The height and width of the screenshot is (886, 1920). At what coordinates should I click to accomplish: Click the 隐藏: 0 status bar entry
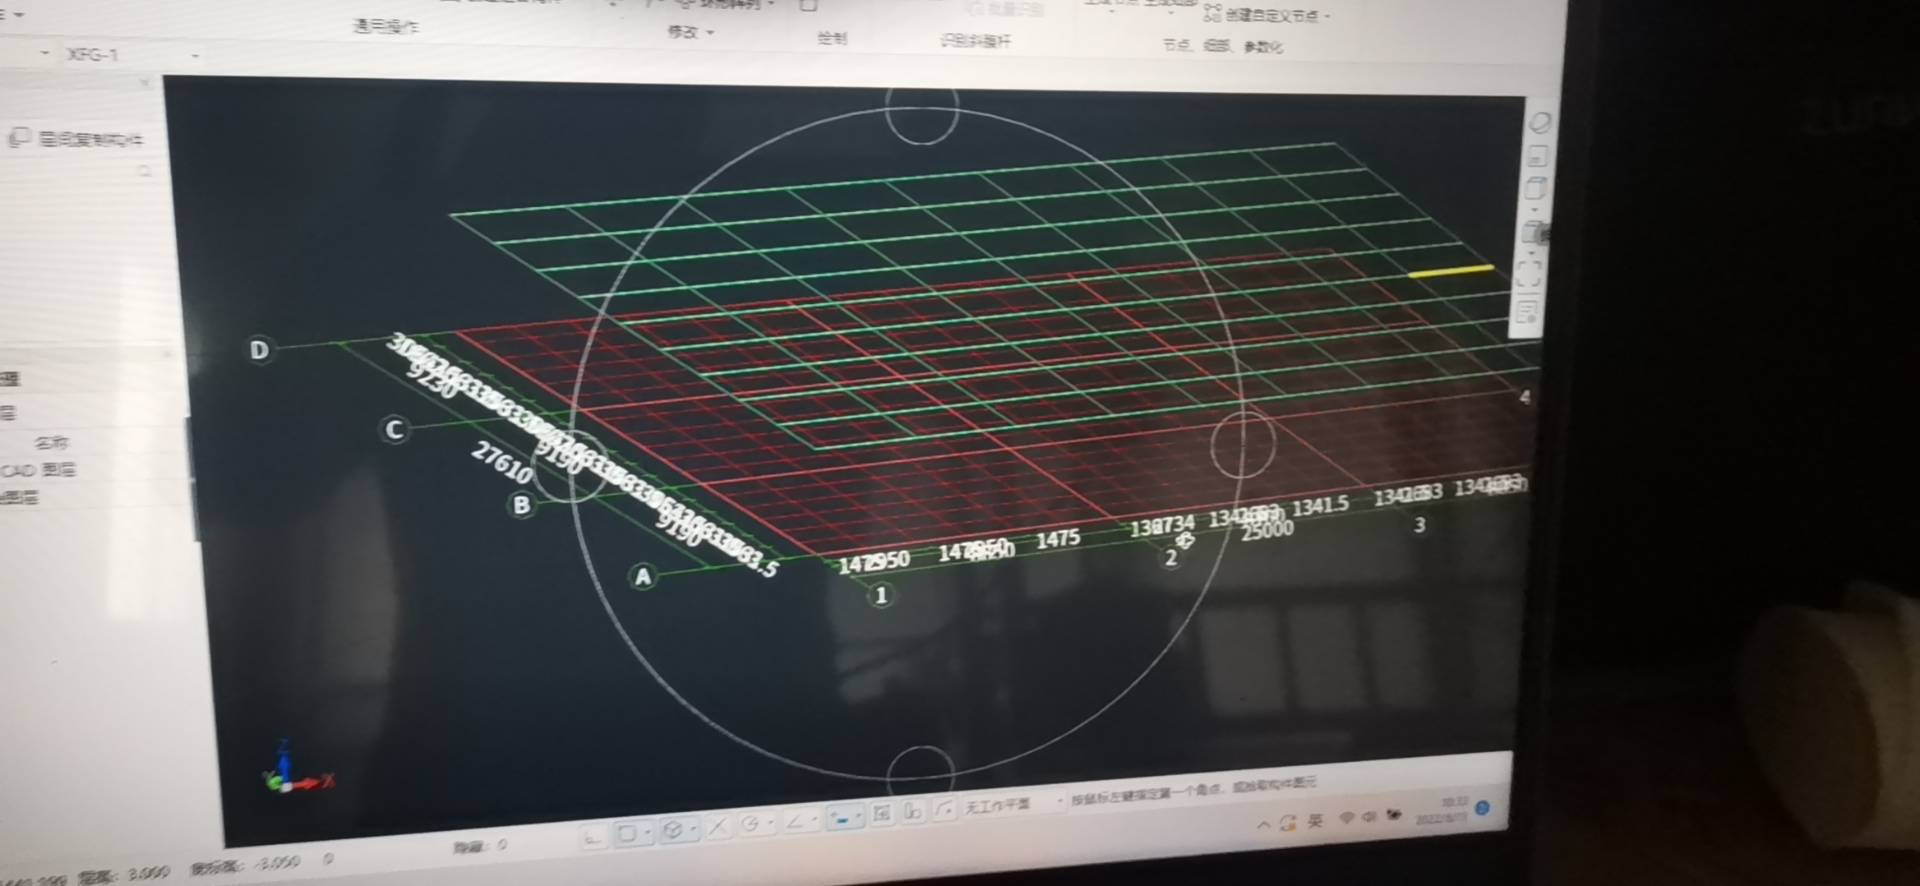tap(480, 847)
